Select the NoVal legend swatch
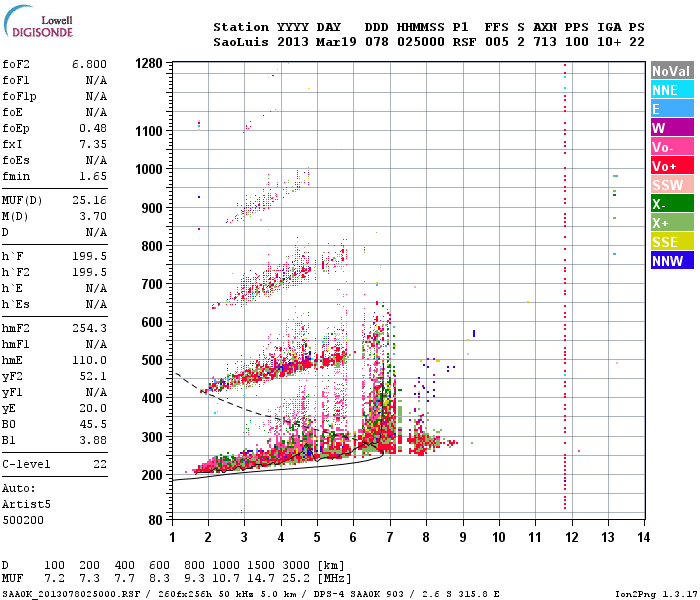700x600 pixels. 672,71
